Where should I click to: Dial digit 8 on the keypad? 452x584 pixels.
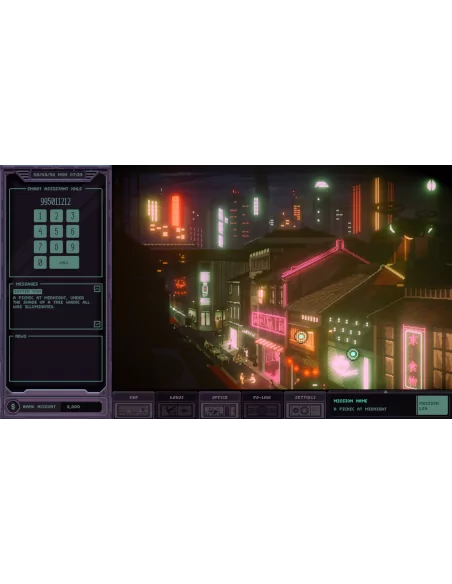(x=56, y=247)
